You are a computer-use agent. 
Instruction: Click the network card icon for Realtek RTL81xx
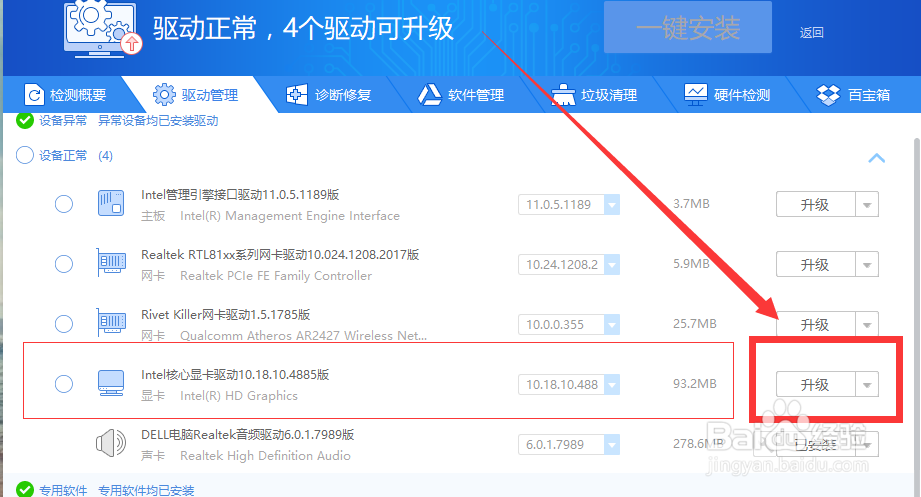point(111,263)
